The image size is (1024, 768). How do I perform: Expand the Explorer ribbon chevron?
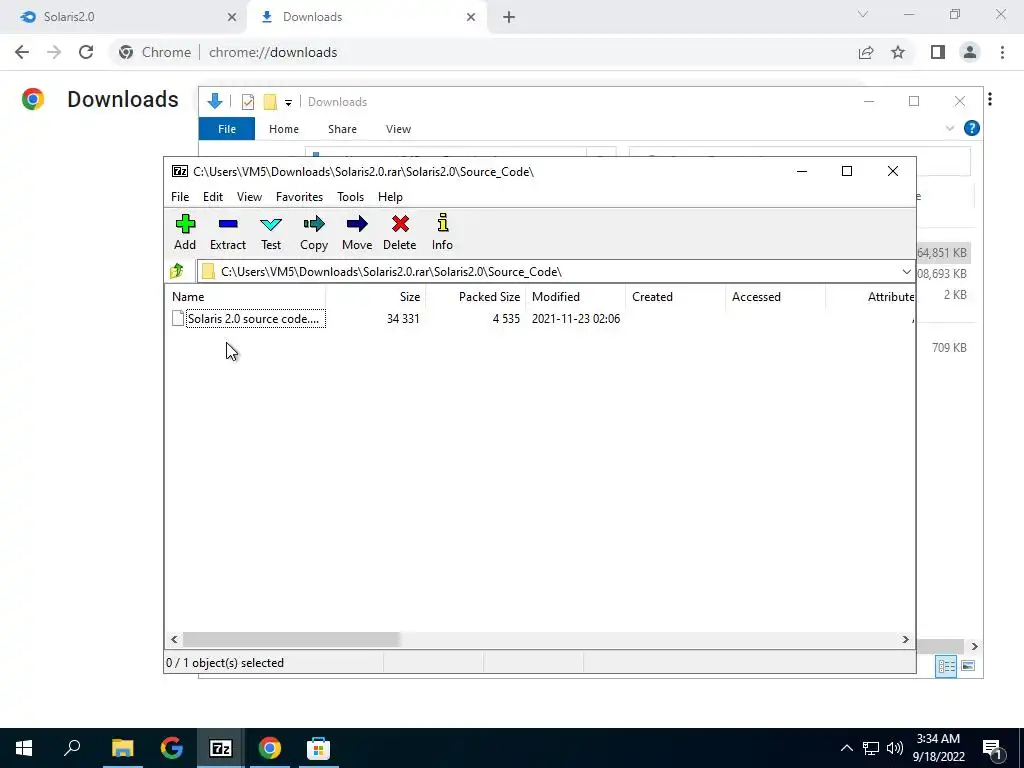950,129
